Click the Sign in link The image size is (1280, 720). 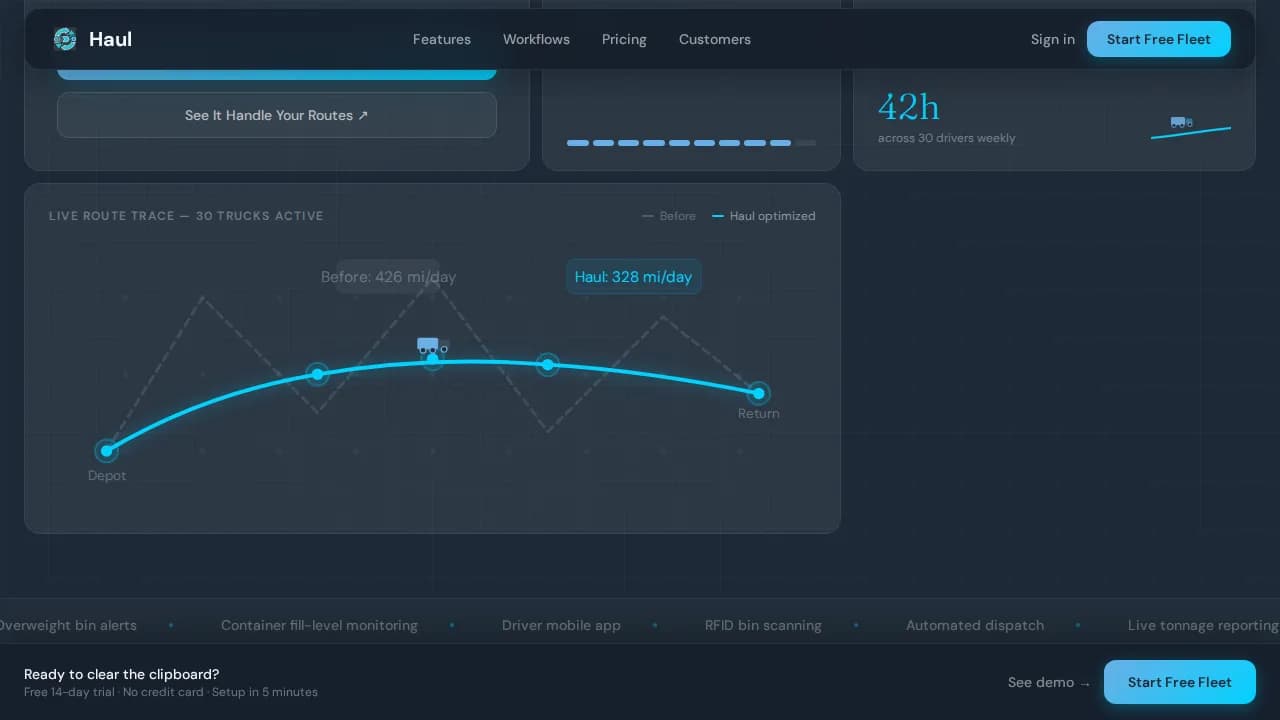(1053, 39)
